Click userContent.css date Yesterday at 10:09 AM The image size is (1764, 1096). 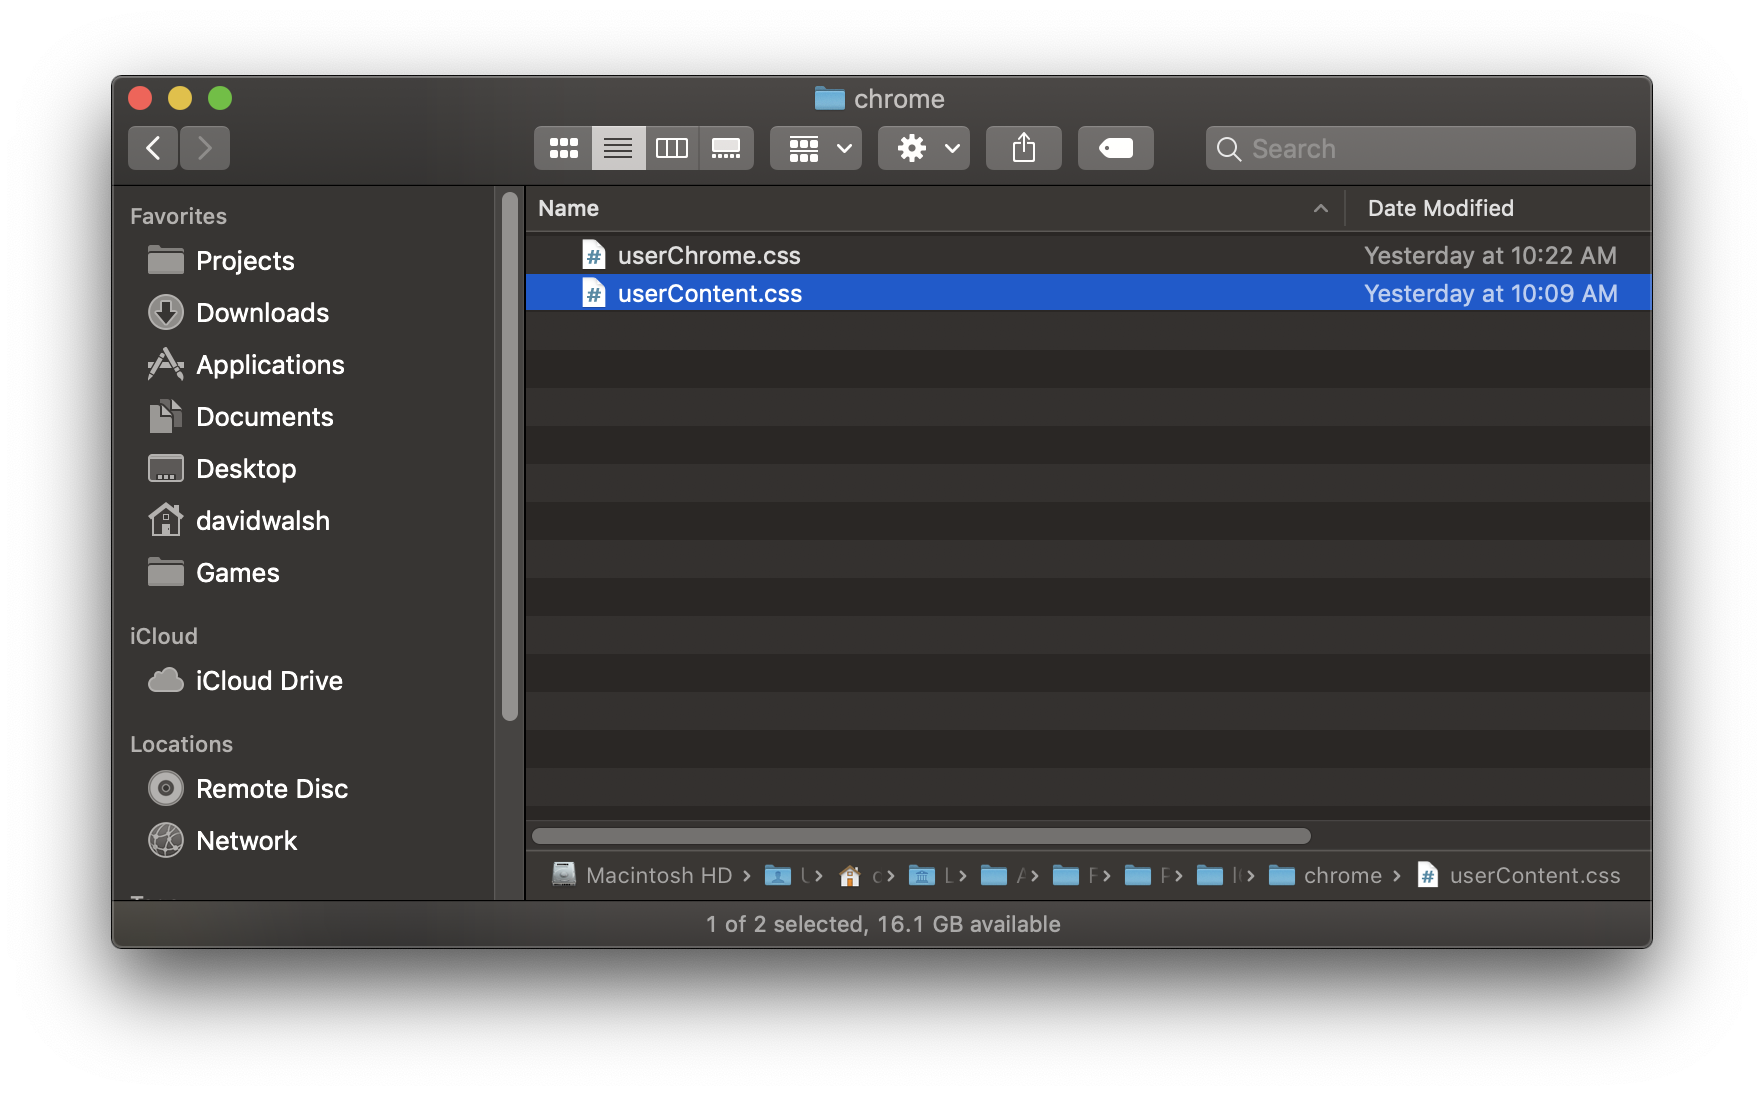point(1490,294)
